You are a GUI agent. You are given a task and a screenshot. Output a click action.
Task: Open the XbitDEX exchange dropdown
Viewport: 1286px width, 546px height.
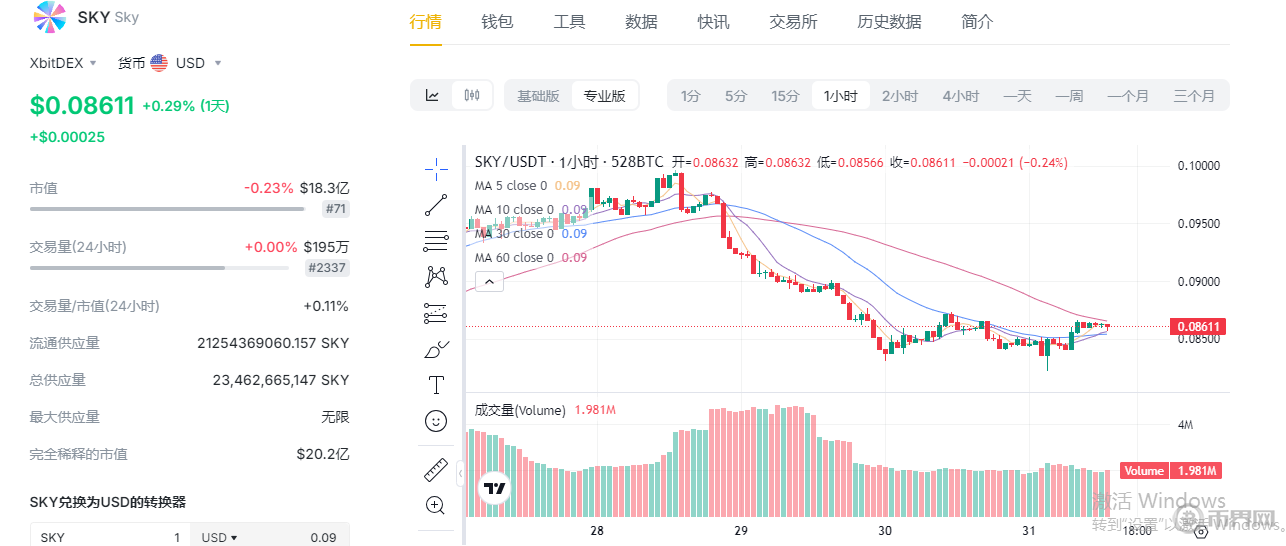point(63,63)
